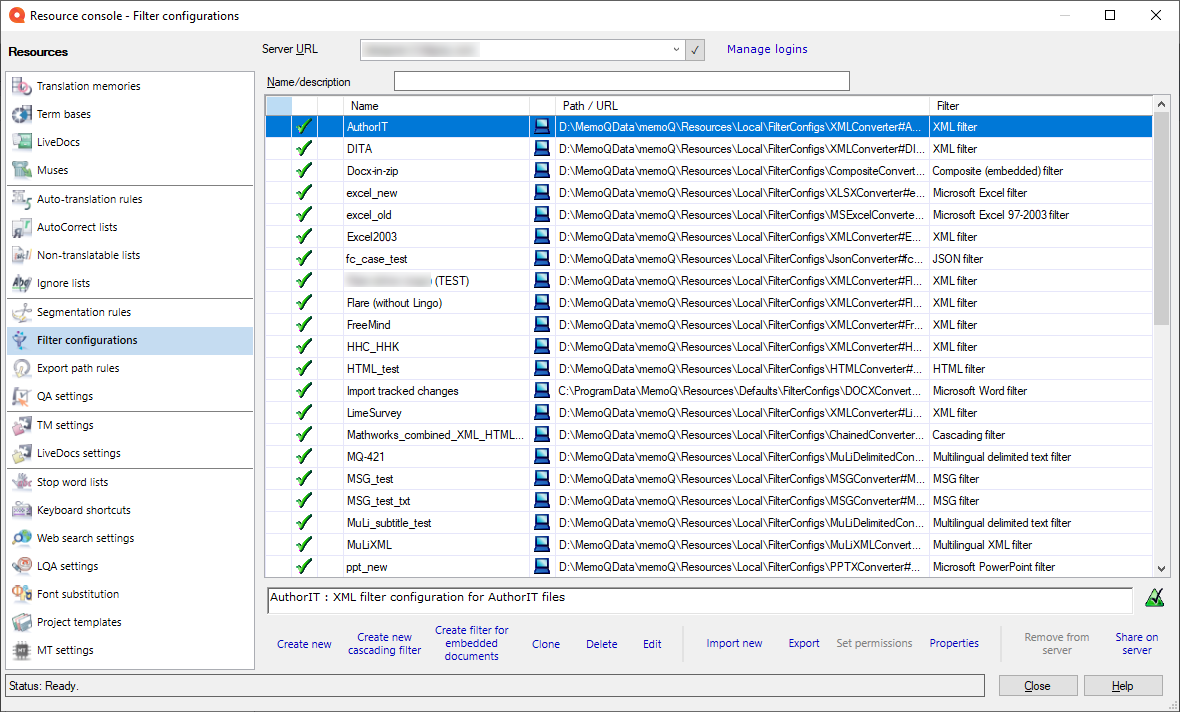The width and height of the screenshot is (1180, 712).
Task: Select the LiveDocs resource category
Action: coord(70,142)
